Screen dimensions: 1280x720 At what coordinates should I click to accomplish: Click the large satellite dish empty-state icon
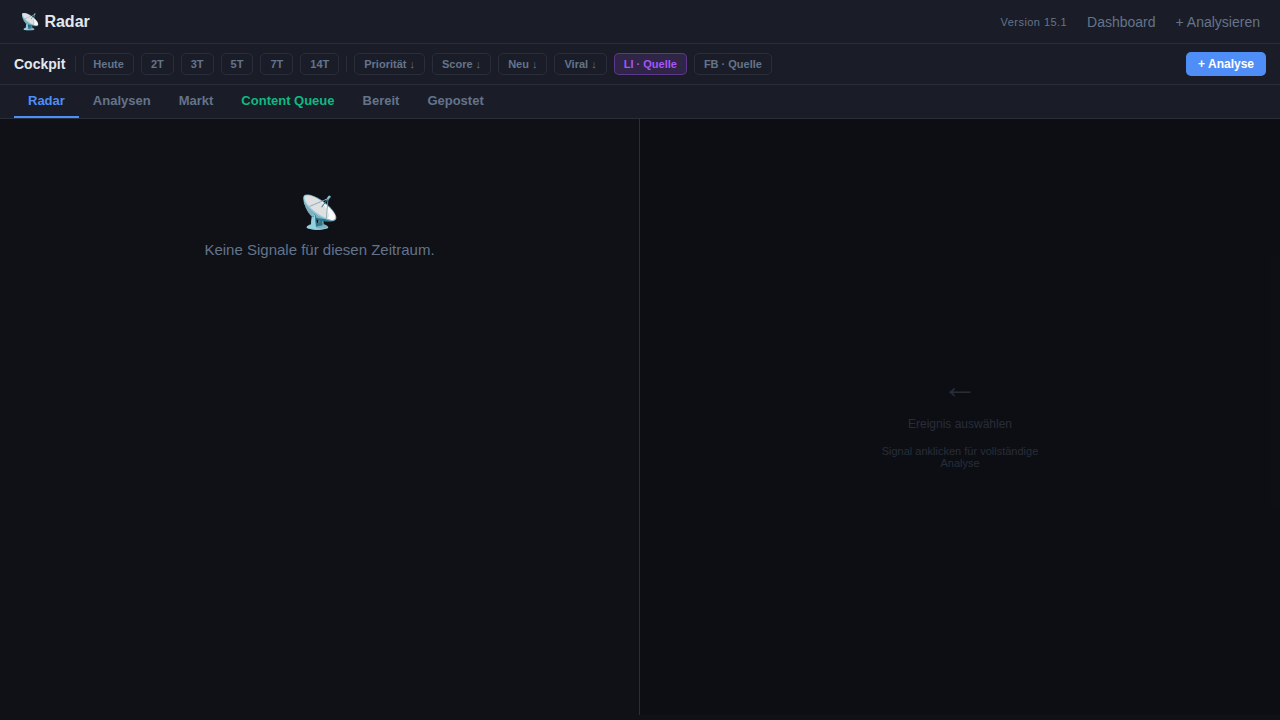[x=319, y=211]
